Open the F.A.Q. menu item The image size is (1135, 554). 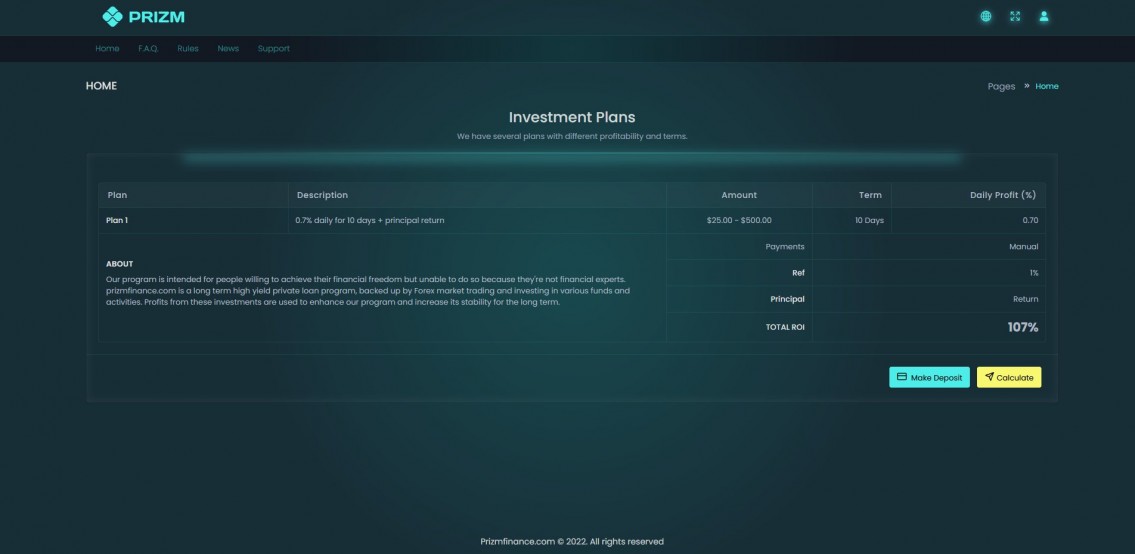(148, 49)
